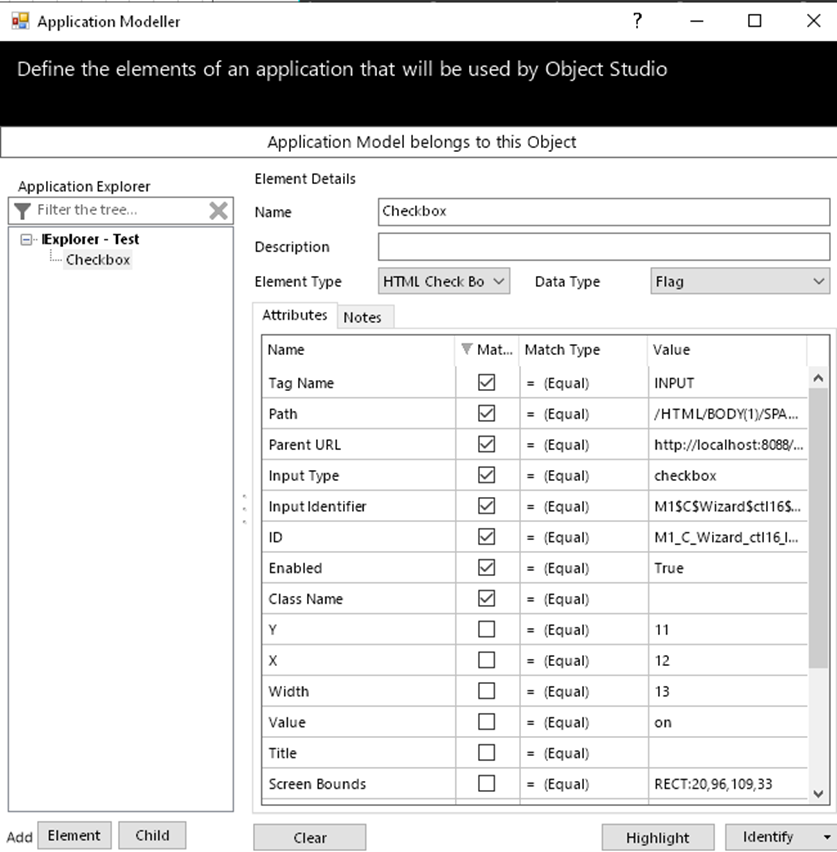Change the Path match type

coord(584,414)
